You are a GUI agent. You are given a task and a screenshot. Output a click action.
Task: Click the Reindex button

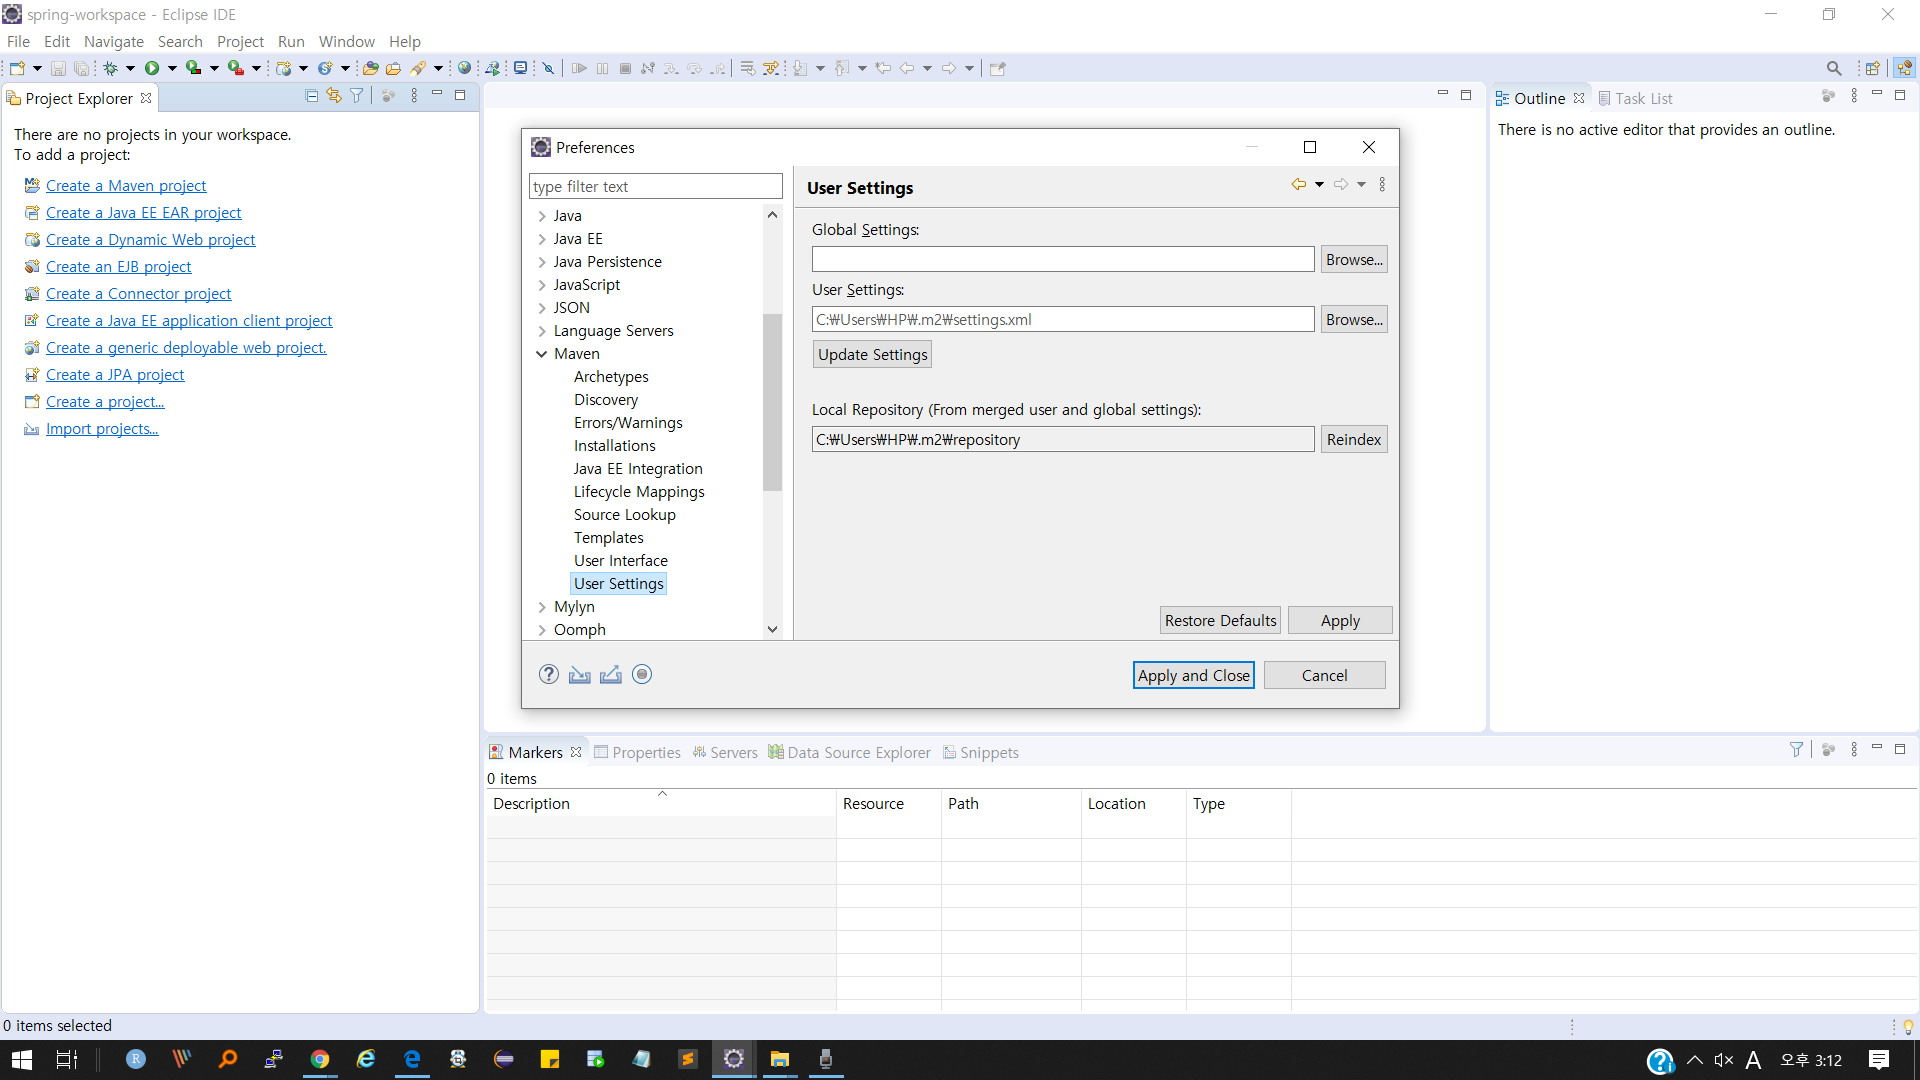pyautogui.click(x=1354, y=439)
